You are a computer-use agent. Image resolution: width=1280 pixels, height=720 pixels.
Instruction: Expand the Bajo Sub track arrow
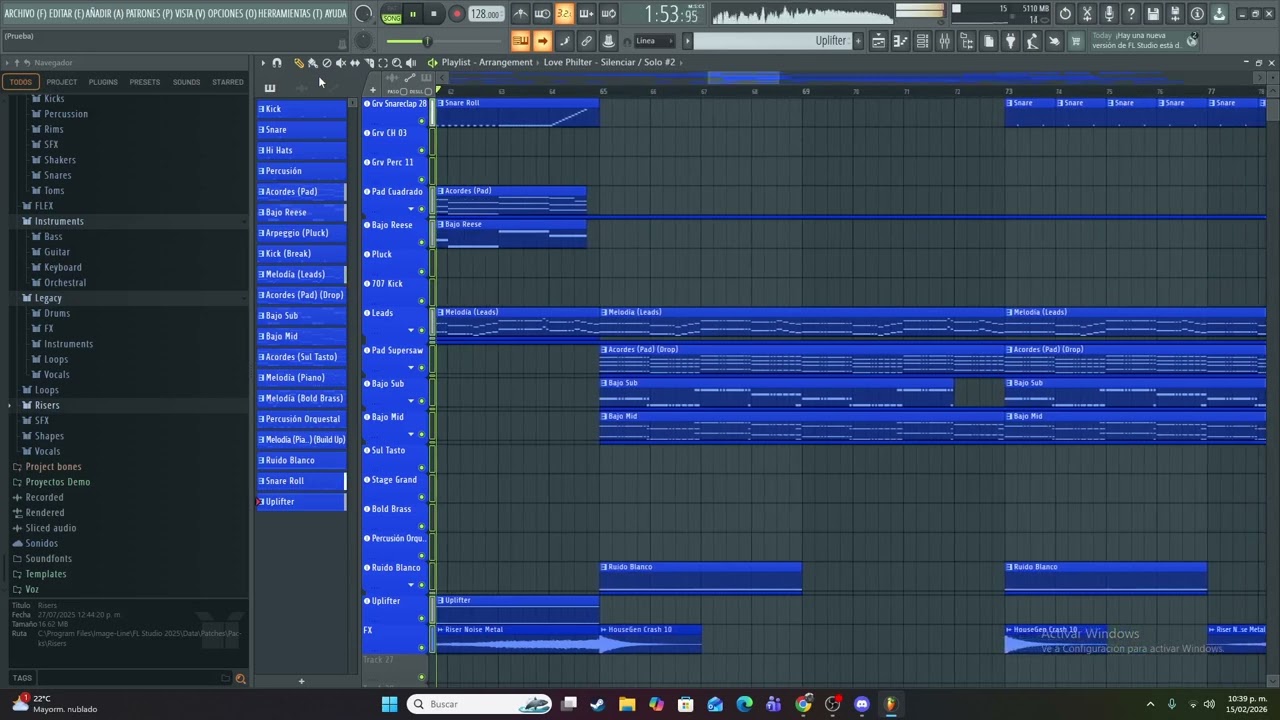tap(411, 401)
